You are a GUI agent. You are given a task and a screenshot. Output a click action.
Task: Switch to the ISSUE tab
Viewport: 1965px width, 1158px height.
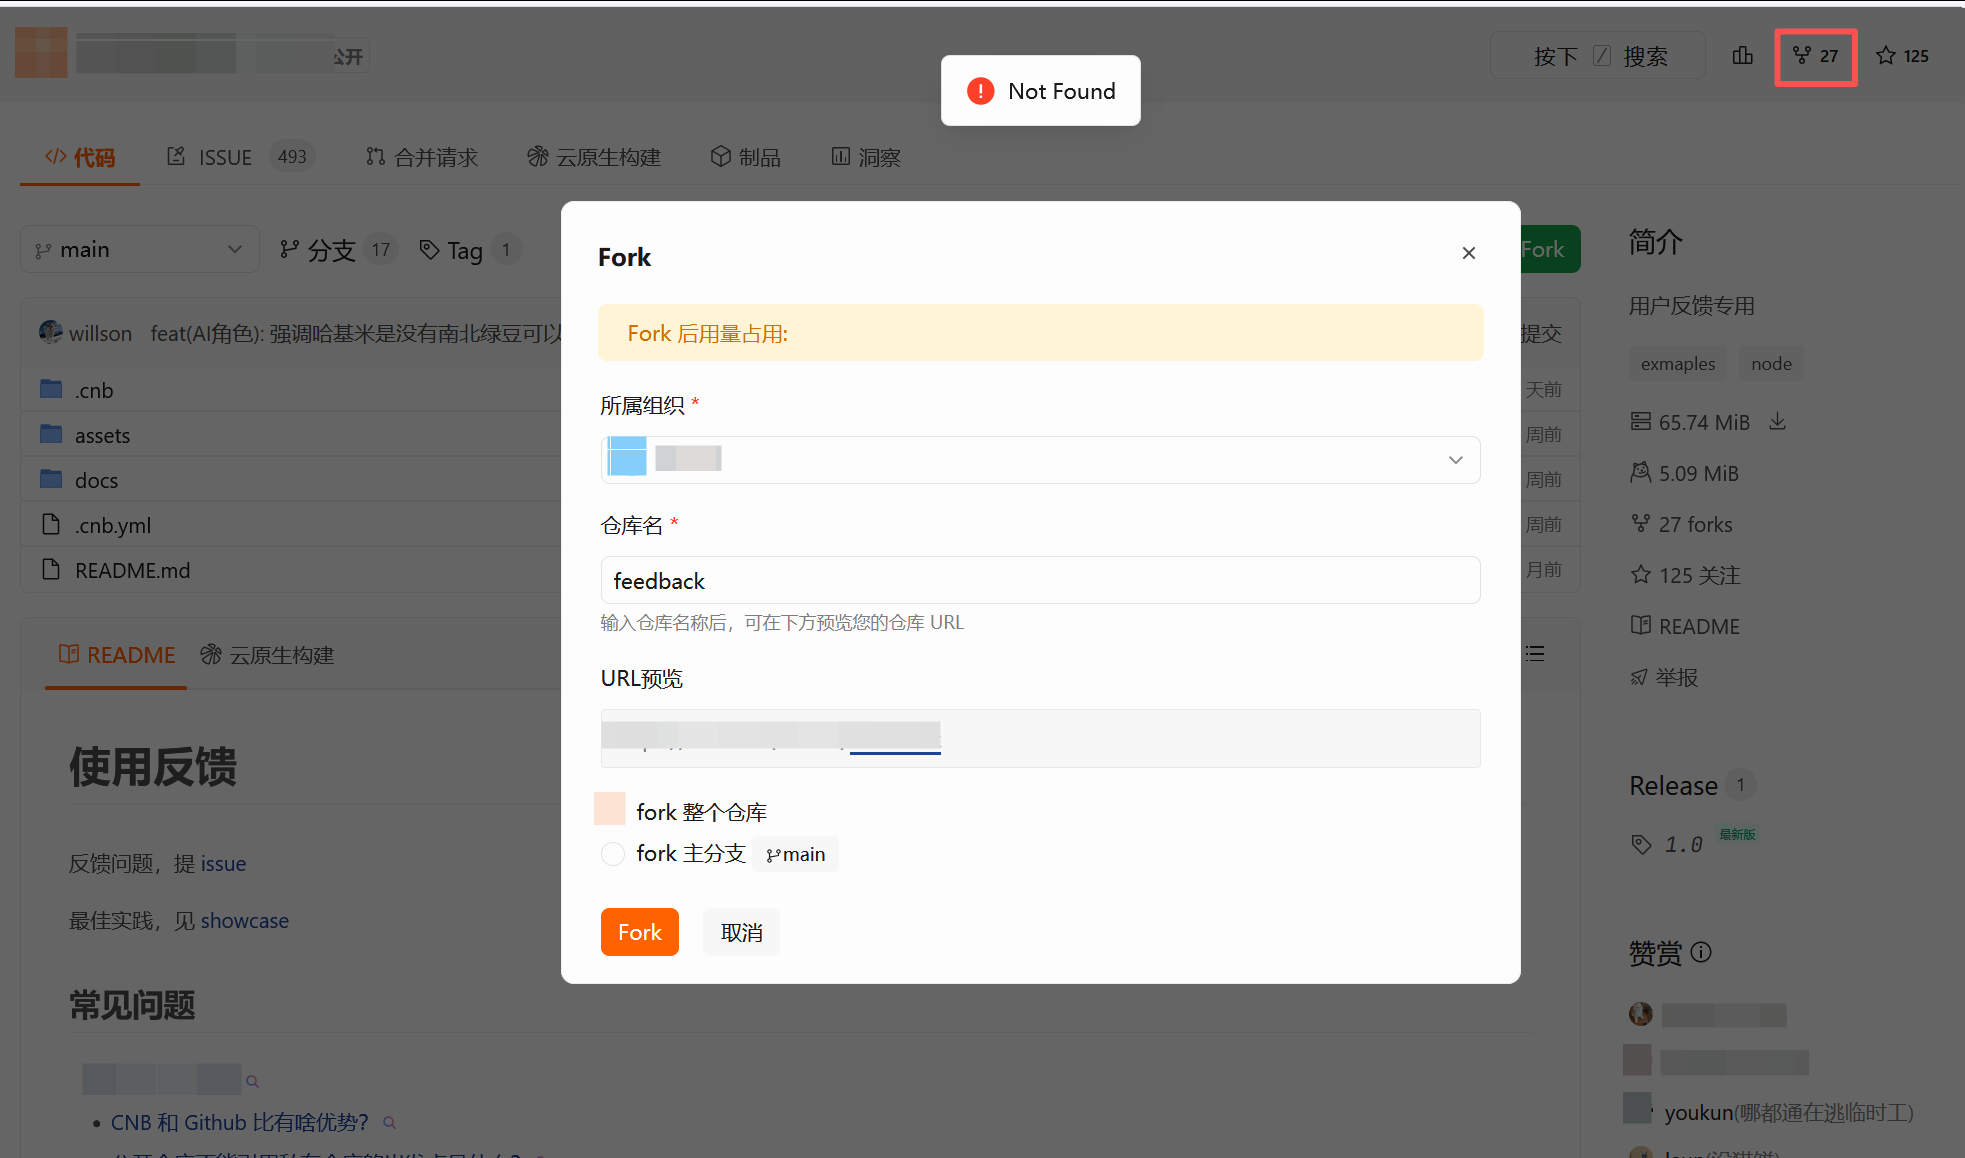pos(224,157)
